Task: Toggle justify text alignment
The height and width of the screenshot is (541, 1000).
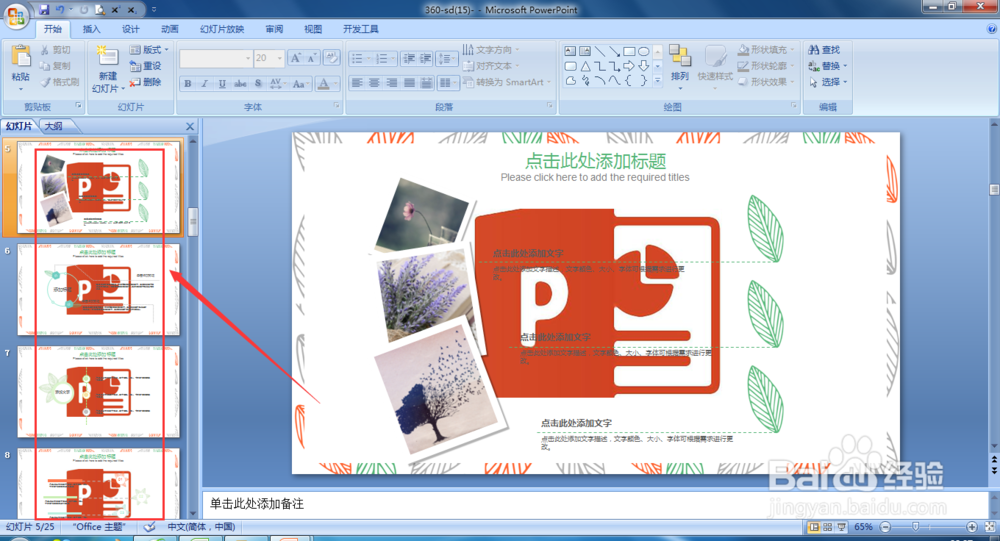Action: [409, 83]
